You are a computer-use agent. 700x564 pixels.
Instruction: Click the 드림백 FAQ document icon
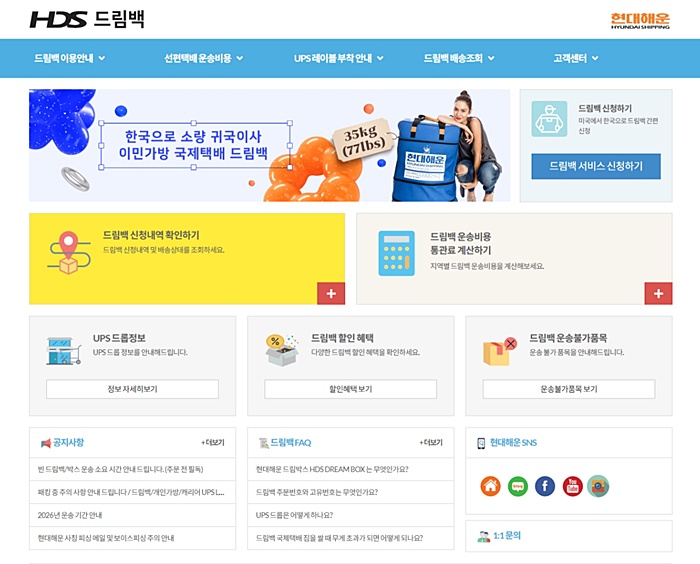pos(264,443)
